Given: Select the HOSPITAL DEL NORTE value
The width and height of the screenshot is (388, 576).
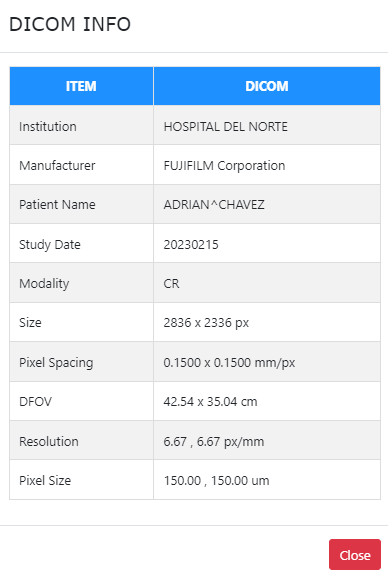Looking at the screenshot, I should click(226, 127).
